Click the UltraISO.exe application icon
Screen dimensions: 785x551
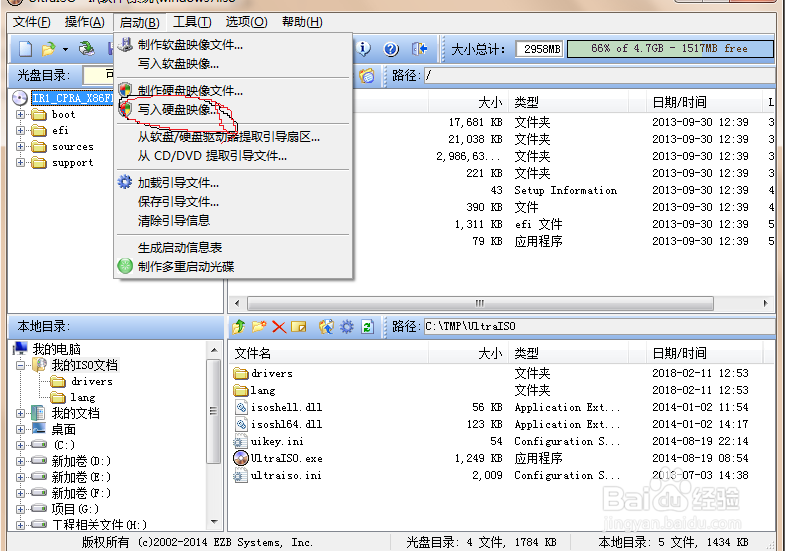click(241, 458)
